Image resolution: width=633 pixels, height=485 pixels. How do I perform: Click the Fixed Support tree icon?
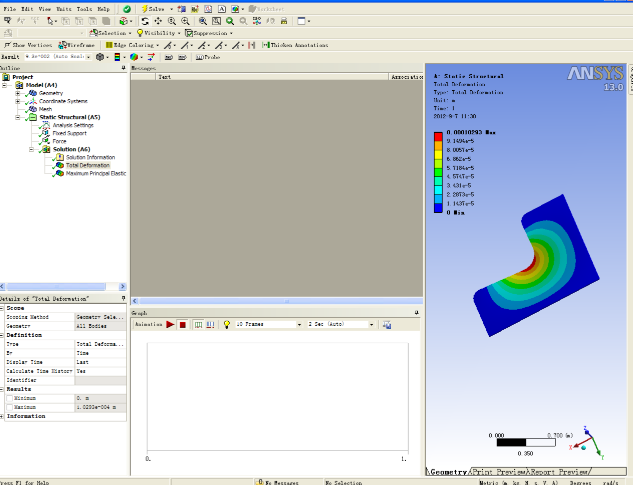[x=44, y=133]
